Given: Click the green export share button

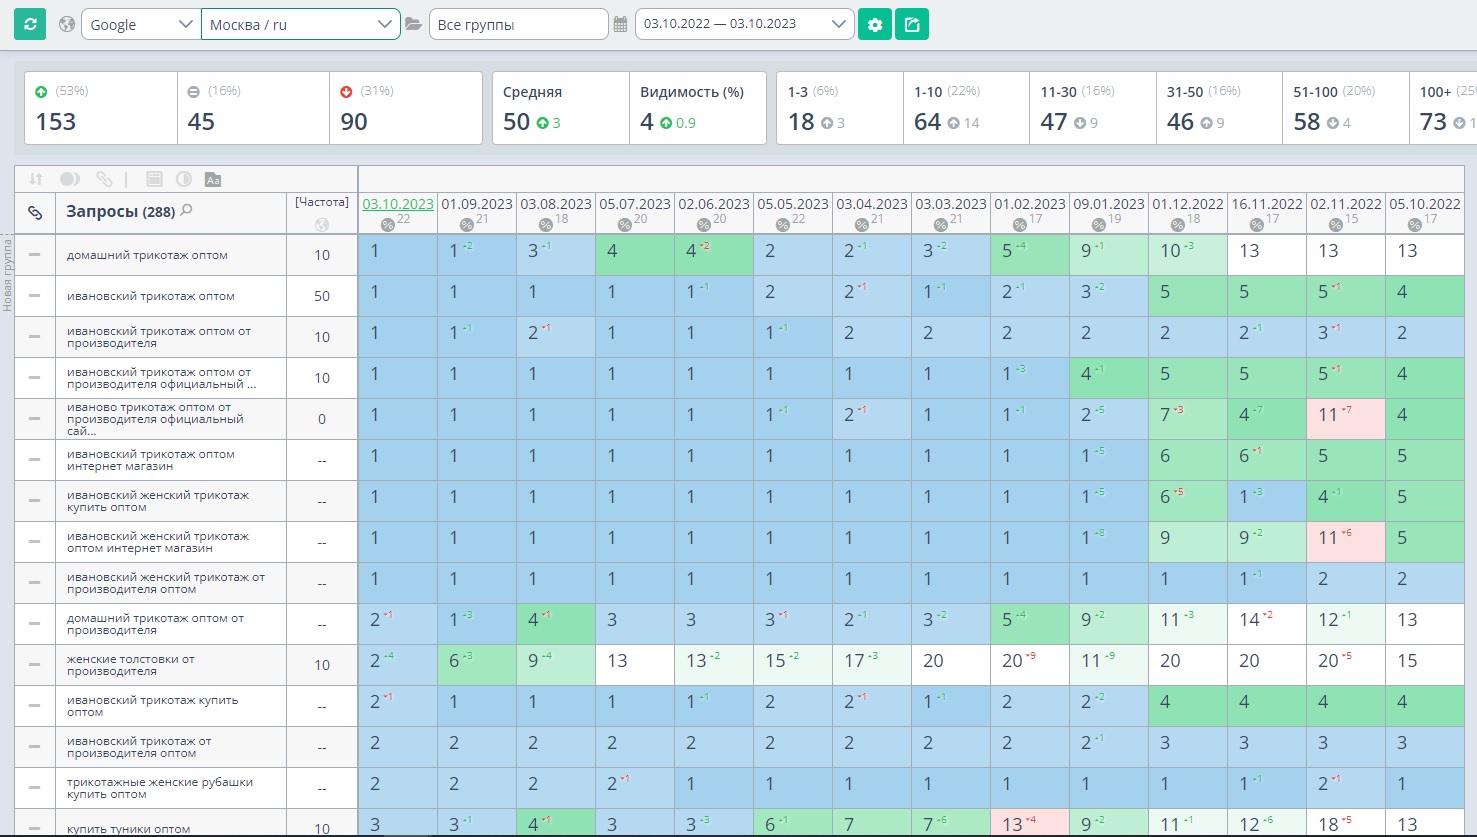Looking at the screenshot, I should tap(912, 24).
